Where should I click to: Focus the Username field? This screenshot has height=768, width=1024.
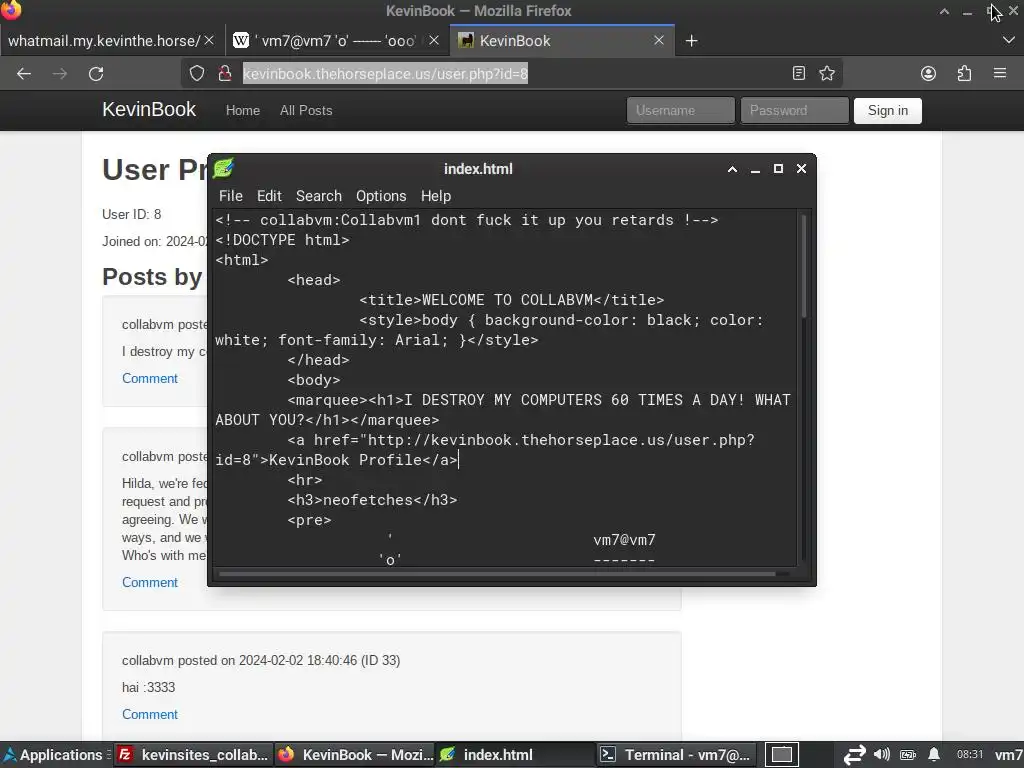coord(680,110)
